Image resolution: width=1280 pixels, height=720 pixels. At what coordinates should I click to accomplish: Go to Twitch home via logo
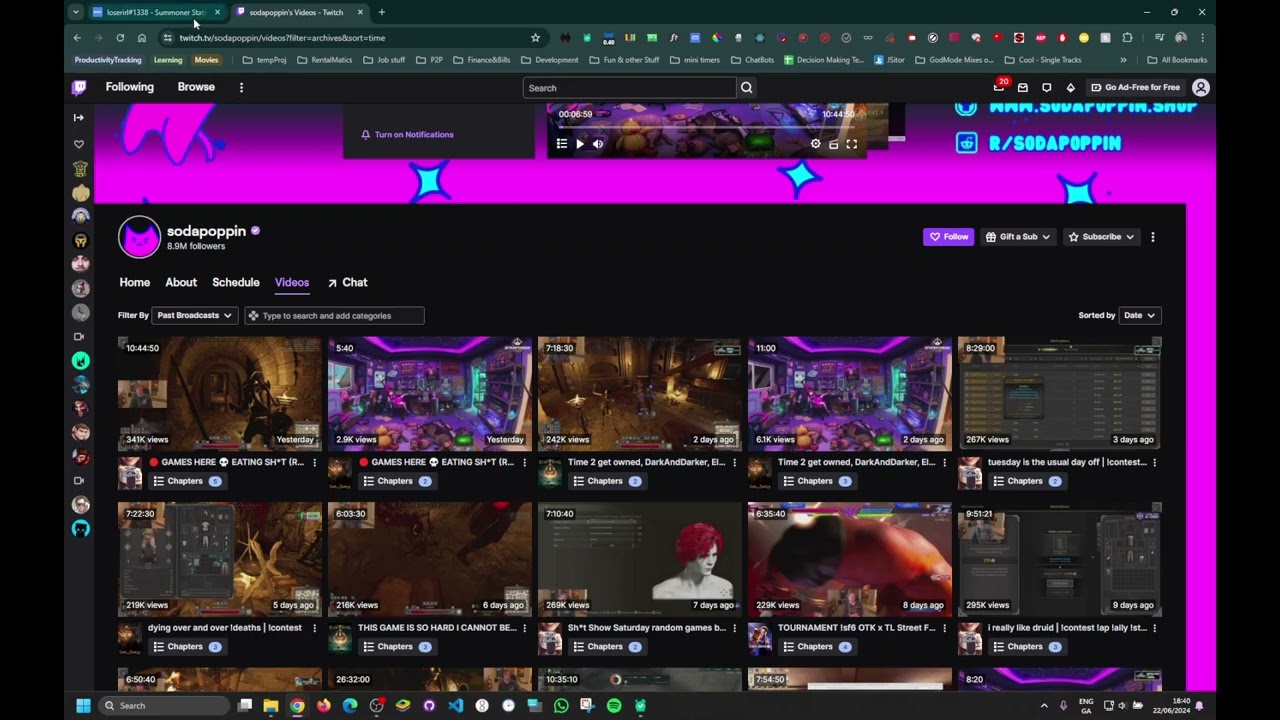click(x=79, y=87)
